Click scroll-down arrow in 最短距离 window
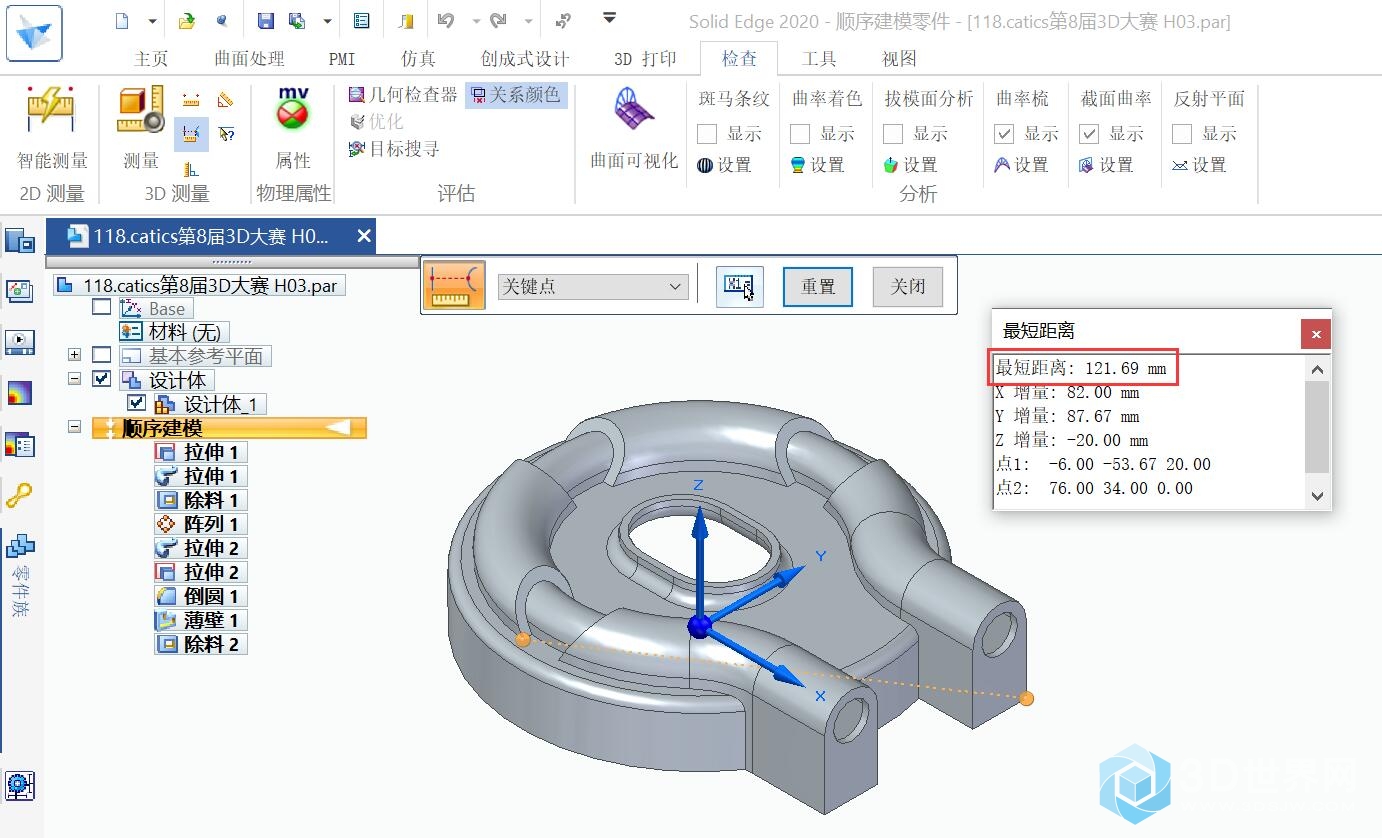 pyautogui.click(x=1317, y=496)
